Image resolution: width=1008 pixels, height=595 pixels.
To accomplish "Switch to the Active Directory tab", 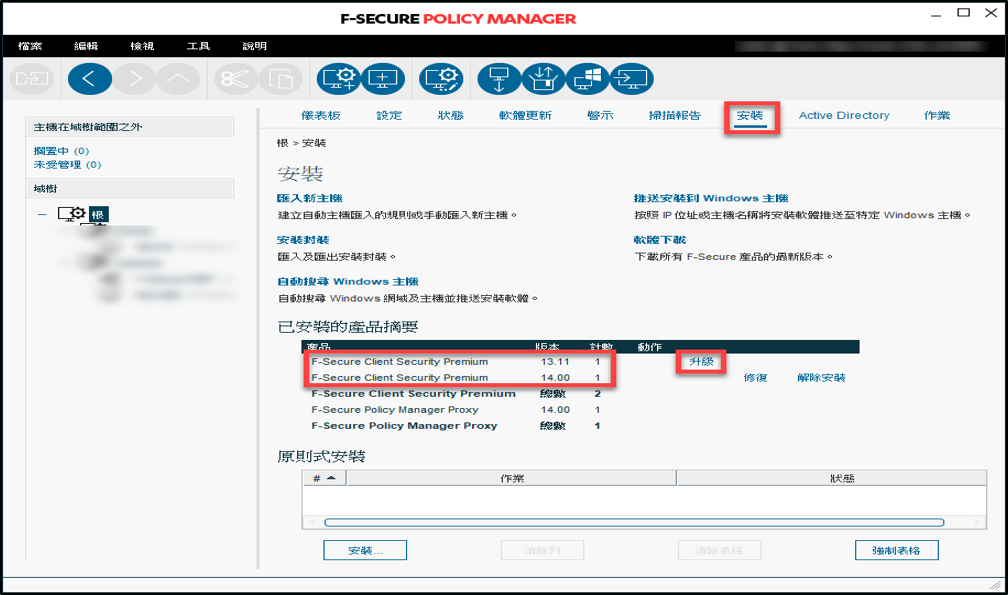I will pyautogui.click(x=843, y=116).
